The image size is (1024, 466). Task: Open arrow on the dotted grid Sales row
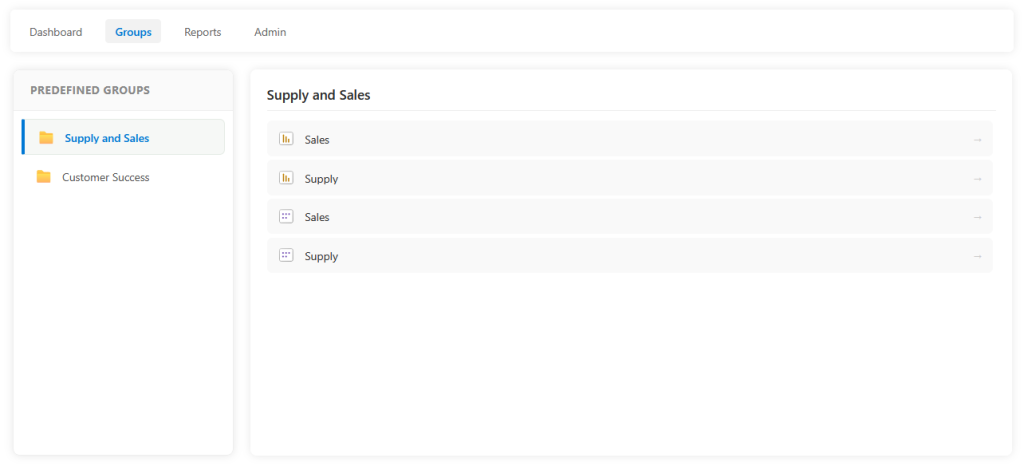coord(977,217)
